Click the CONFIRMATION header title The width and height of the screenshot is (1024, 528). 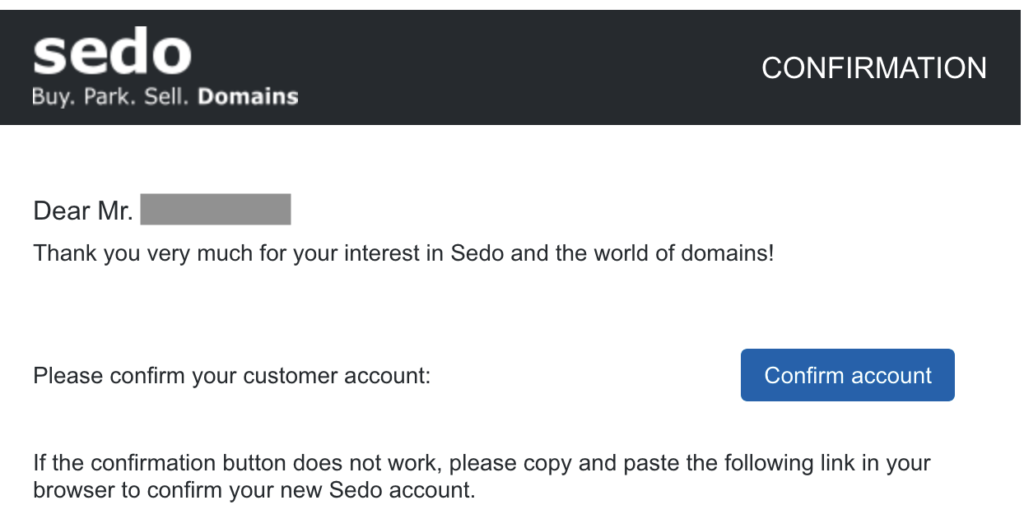point(874,68)
